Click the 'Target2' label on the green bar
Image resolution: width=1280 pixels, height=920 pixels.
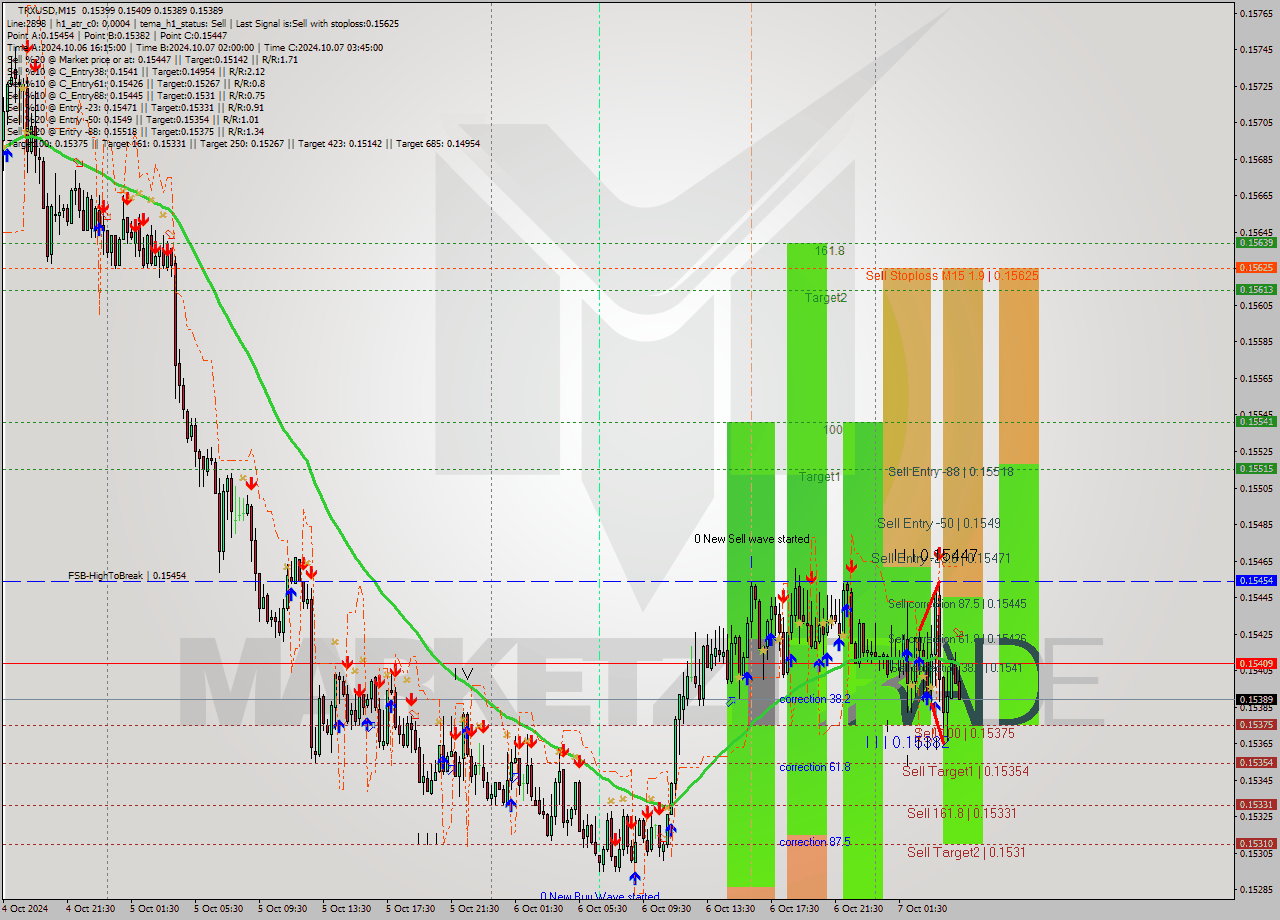[x=827, y=298]
